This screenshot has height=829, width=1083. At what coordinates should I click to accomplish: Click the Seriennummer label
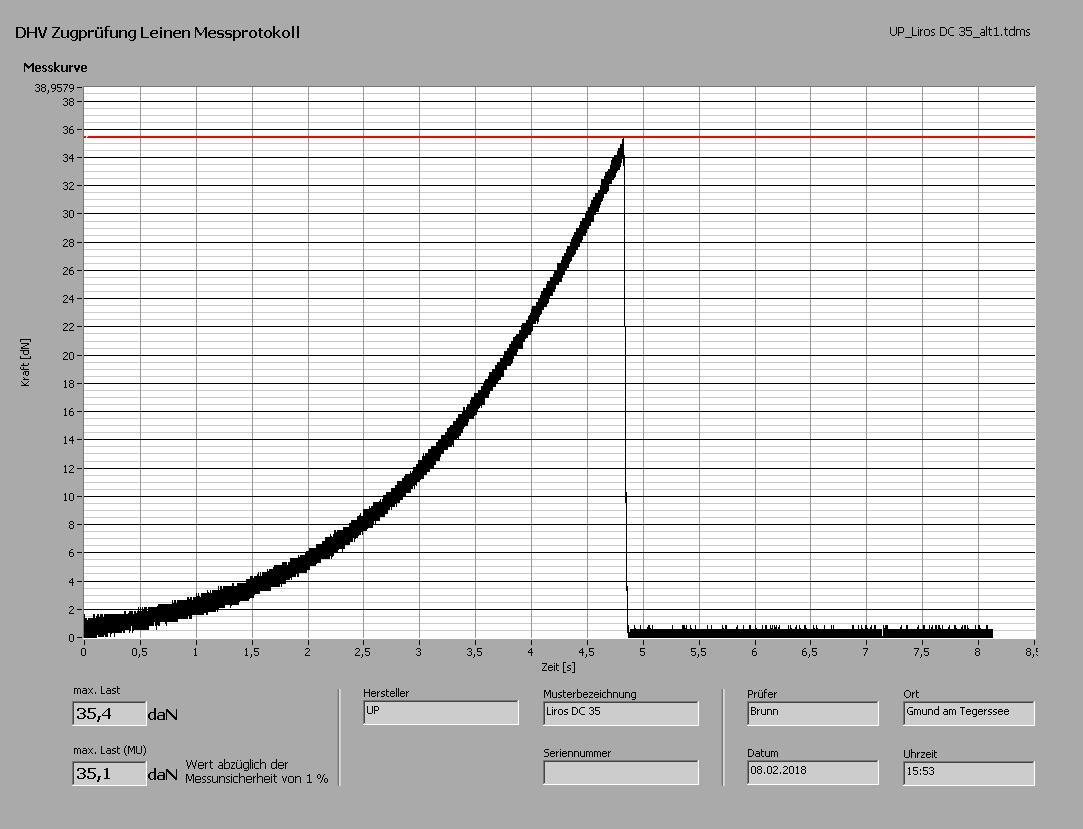(x=577, y=753)
